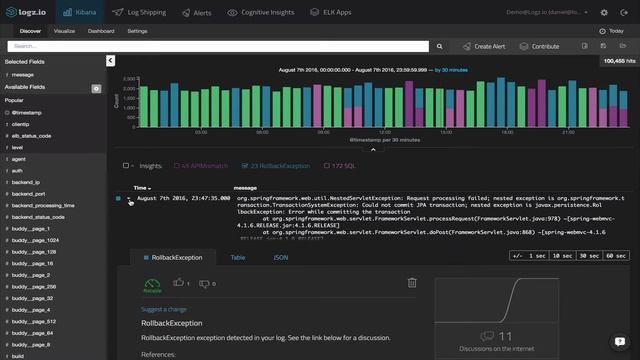This screenshot has height=360, width=640.
Task: Sort by the Time column arrow
Action: (149, 189)
